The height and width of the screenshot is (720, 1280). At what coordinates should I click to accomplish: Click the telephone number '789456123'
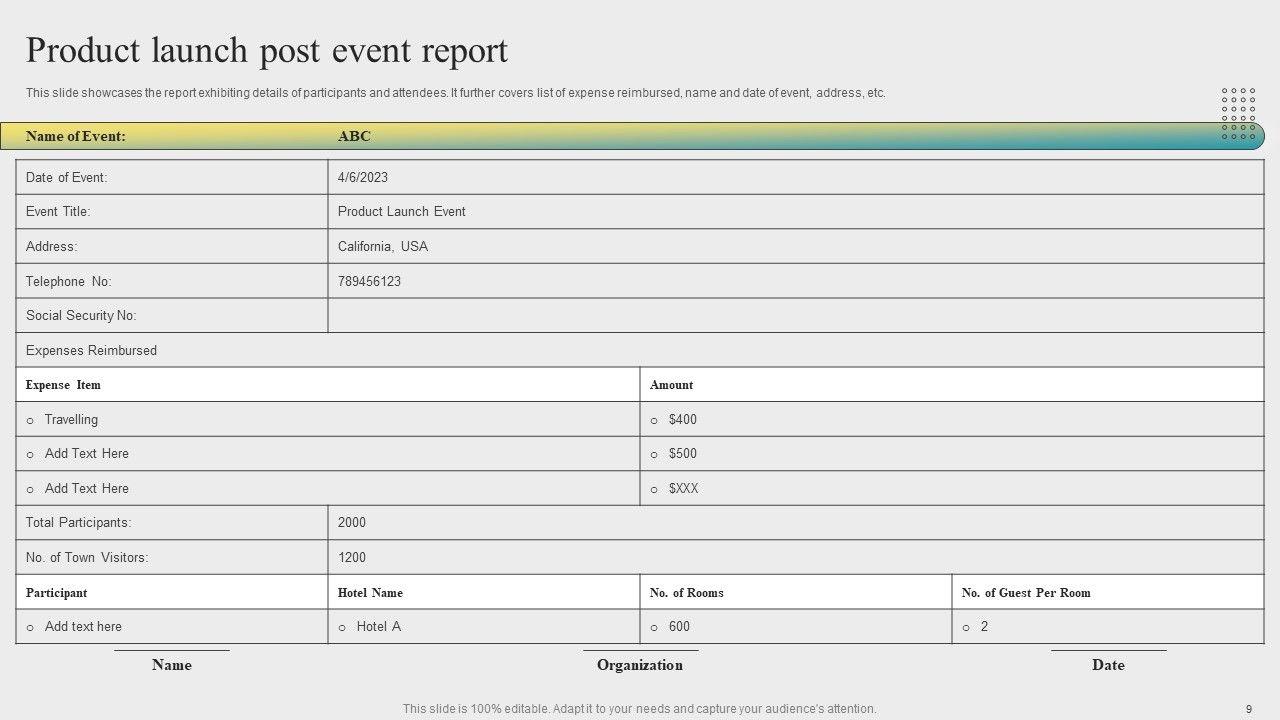(x=369, y=281)
